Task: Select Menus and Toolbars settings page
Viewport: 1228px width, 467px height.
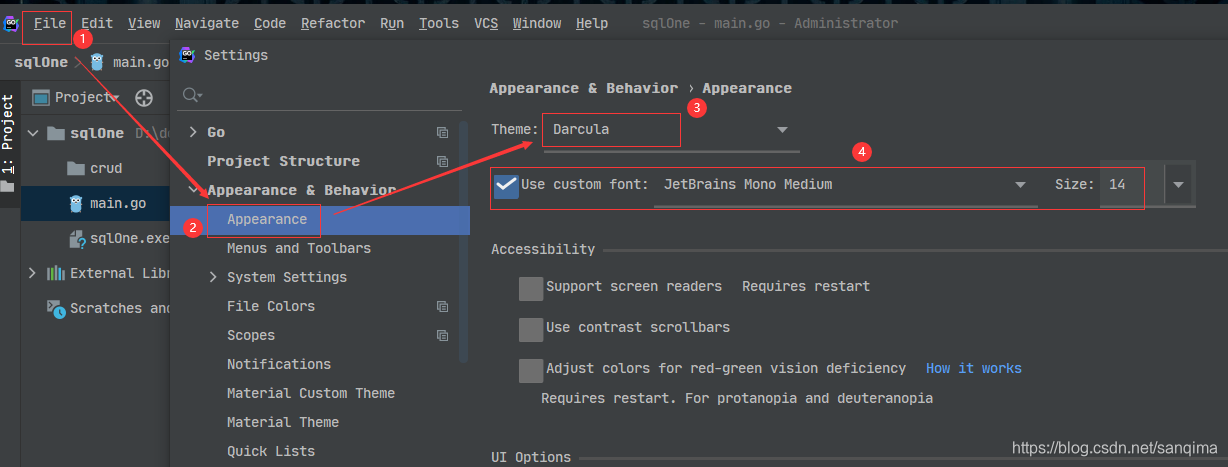Action: click(x=299, y=248)
